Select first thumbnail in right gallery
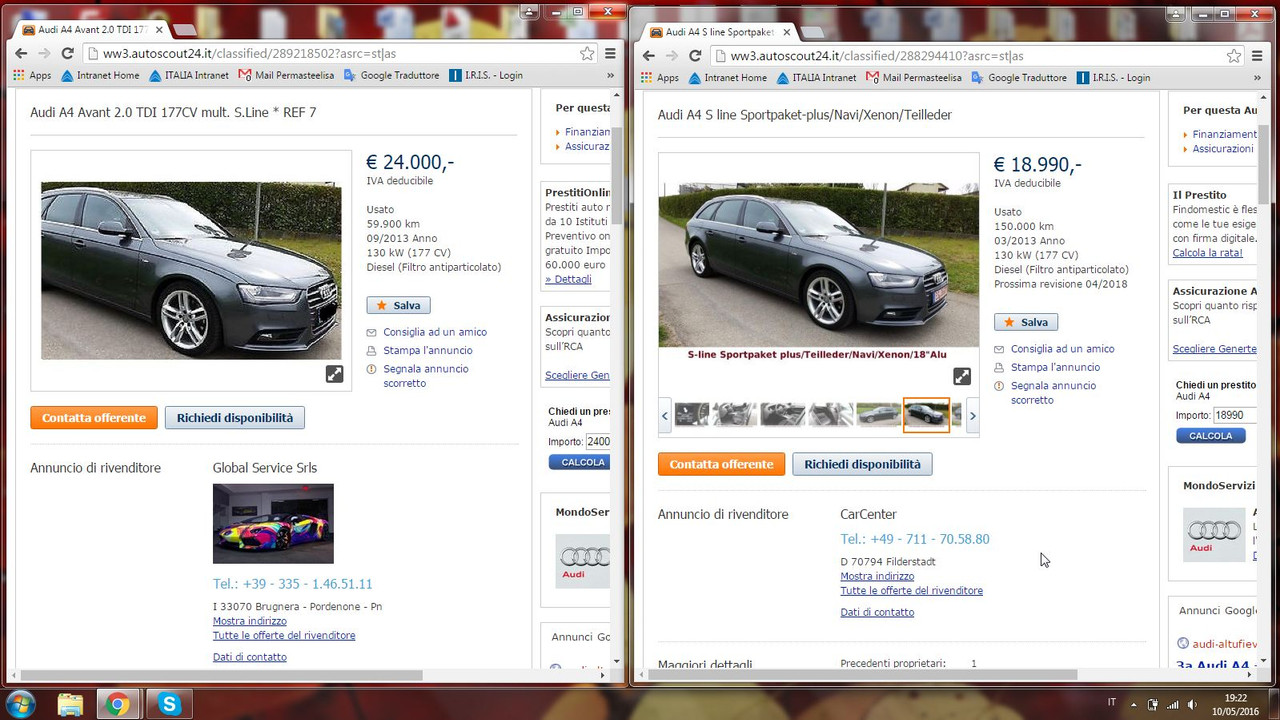The height and width of the screenshot is (720, 1280). (x=692, y=415)
